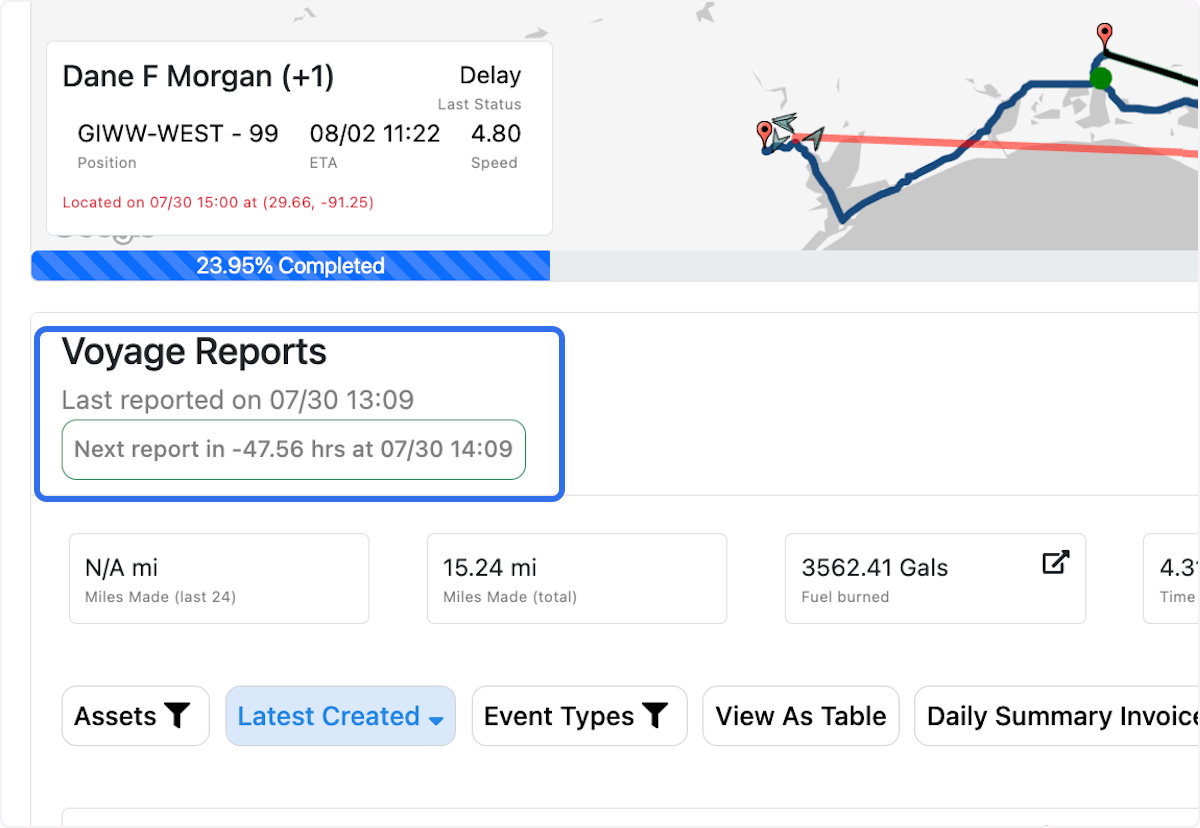Expand the Event Types filter options

point(579,716)
